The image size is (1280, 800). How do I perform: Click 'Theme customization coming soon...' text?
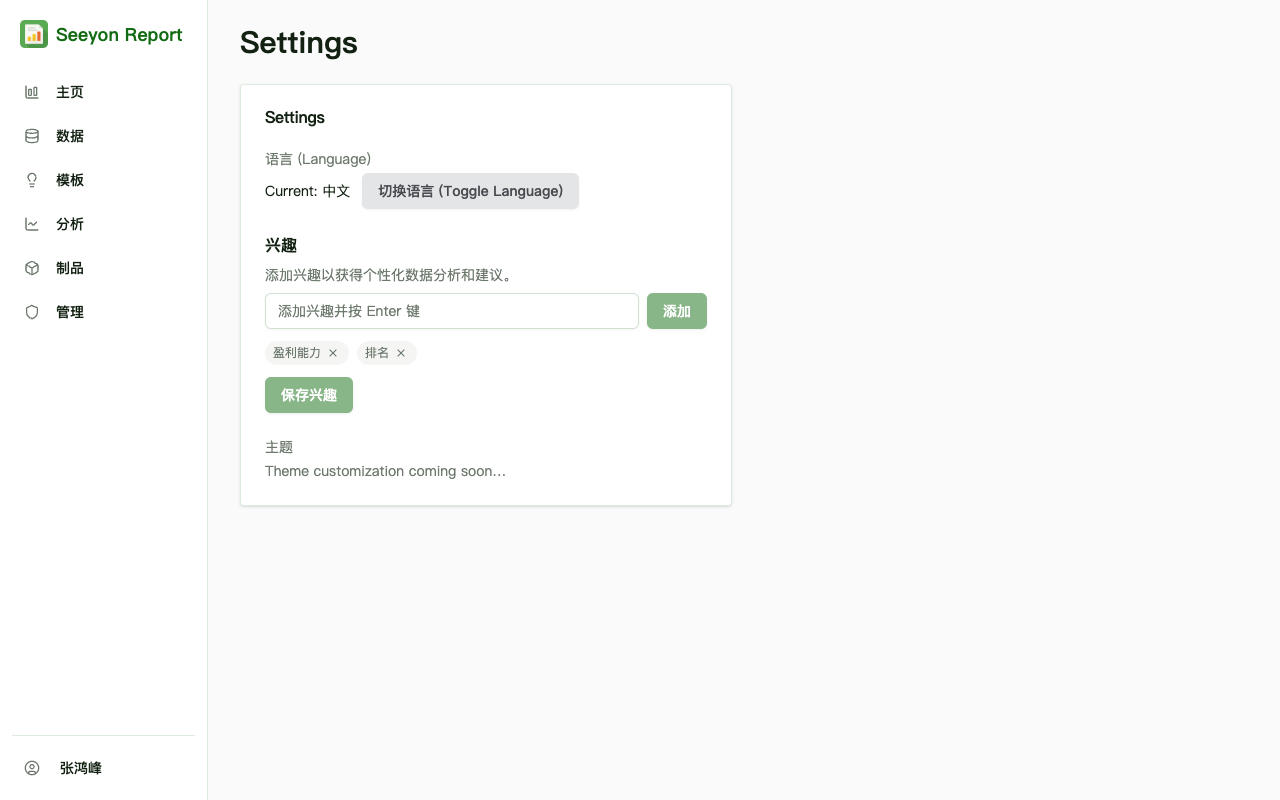[x=385, y=471]
